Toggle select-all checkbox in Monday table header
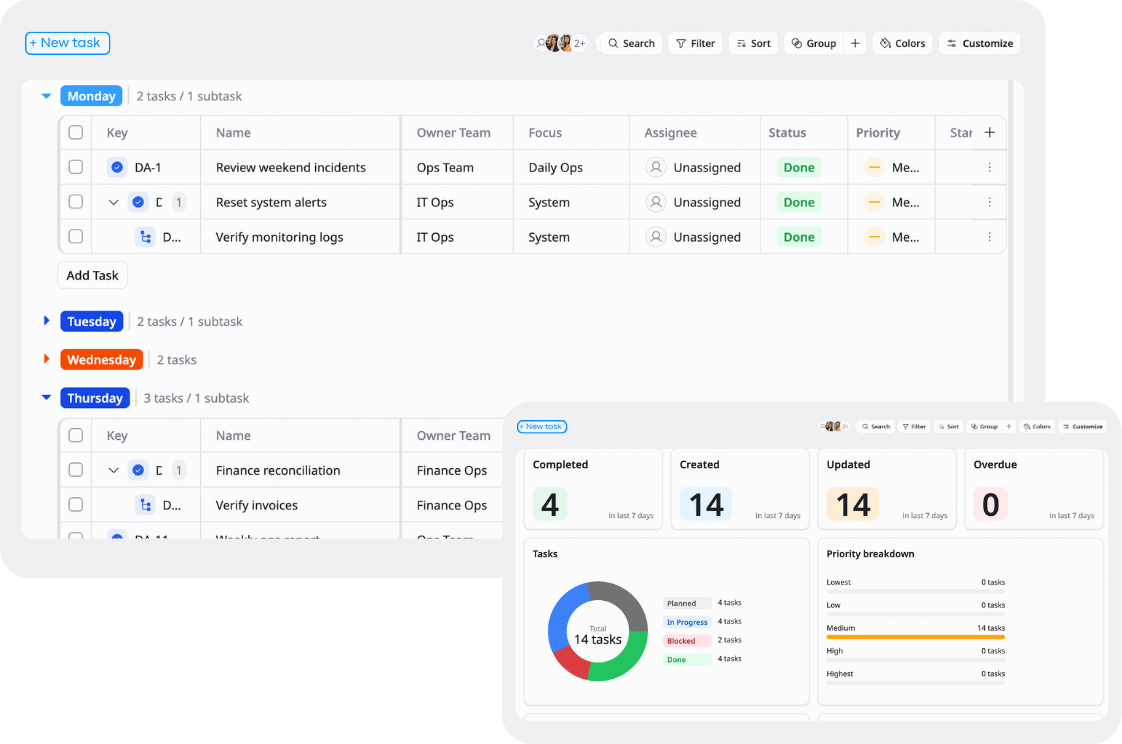The height and width of the screenshot is (744, 1122). pyautogui.click(x=76, y=132)
